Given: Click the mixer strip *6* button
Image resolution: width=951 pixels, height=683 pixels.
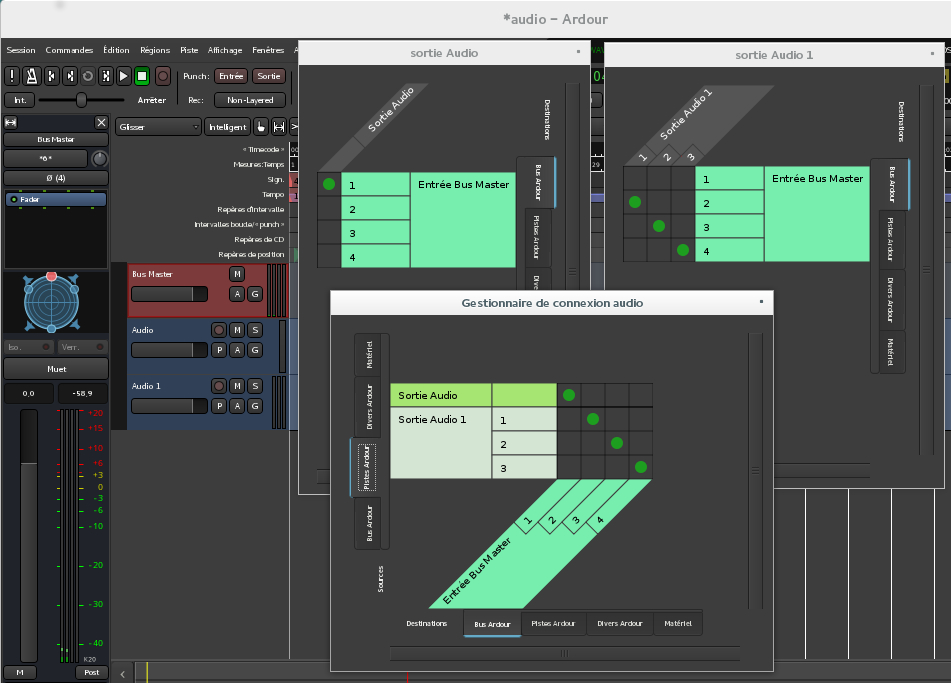Looking at the screenshot, I should tap(45, 158).
